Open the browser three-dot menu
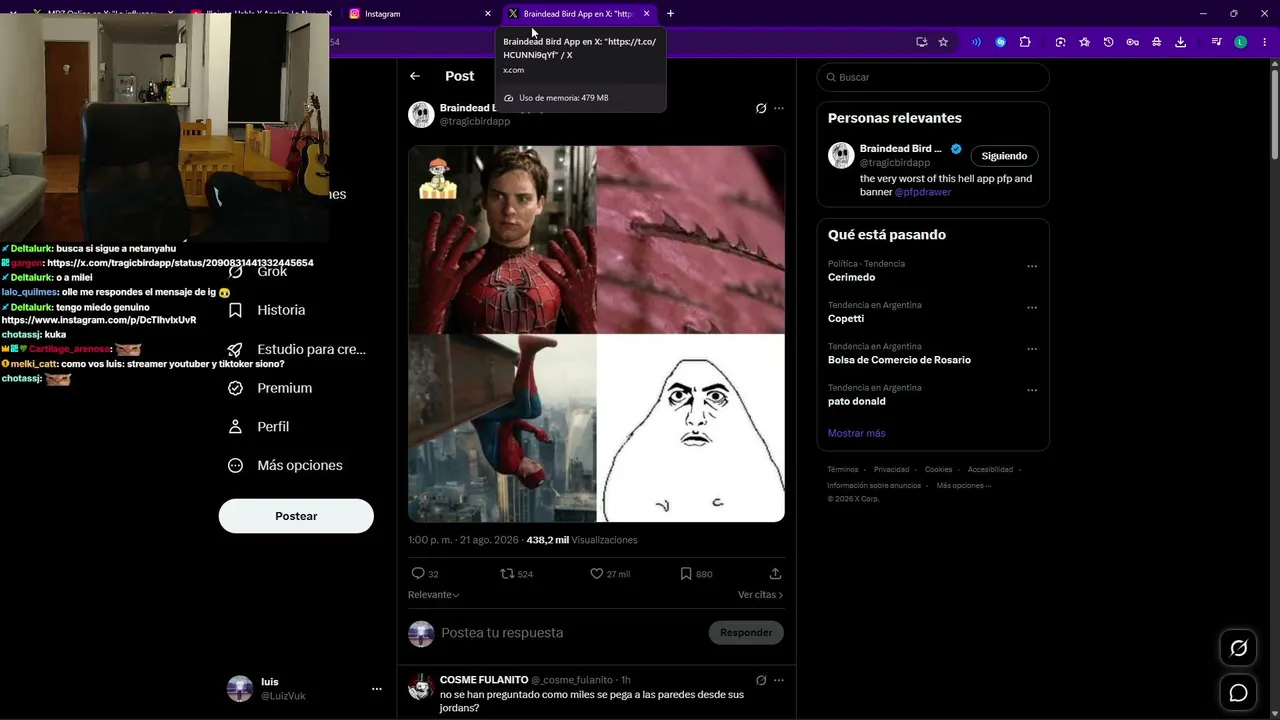The width and height of the screenshot is (1280, 720). [1264, 42]
